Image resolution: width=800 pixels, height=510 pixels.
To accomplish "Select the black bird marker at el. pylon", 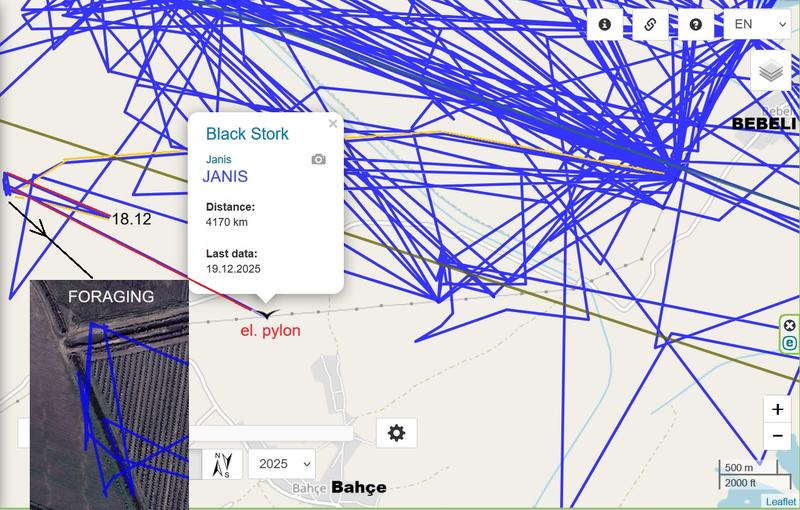I will [x=266, y=314].
